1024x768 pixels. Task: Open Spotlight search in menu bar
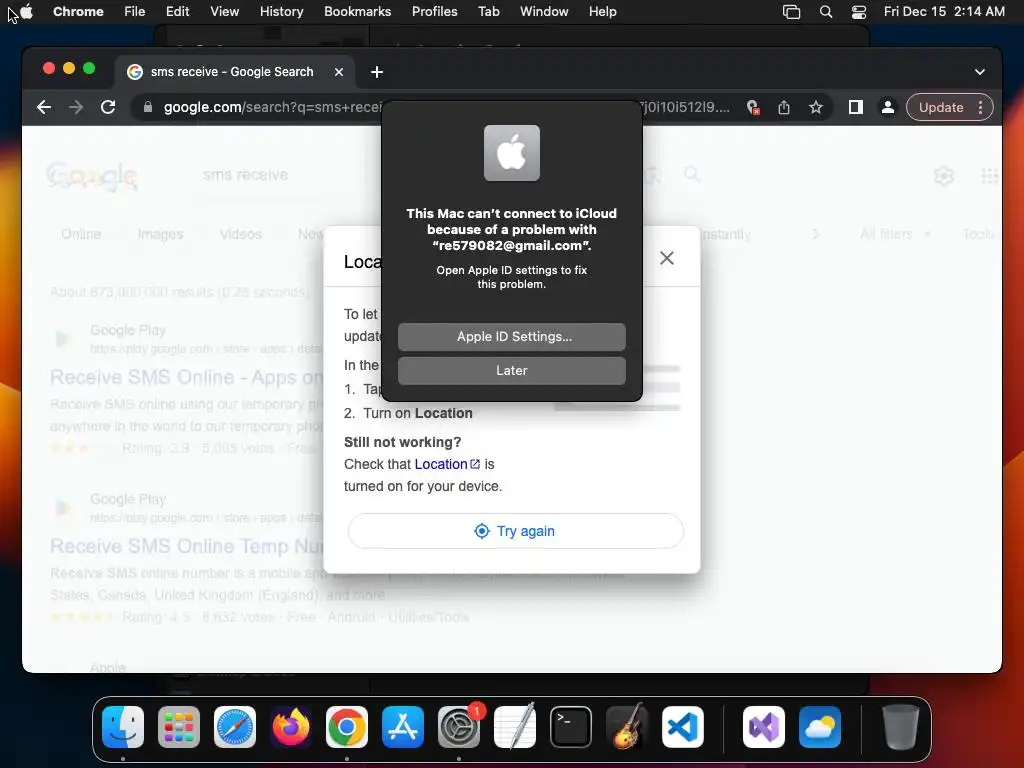[826, 12]
